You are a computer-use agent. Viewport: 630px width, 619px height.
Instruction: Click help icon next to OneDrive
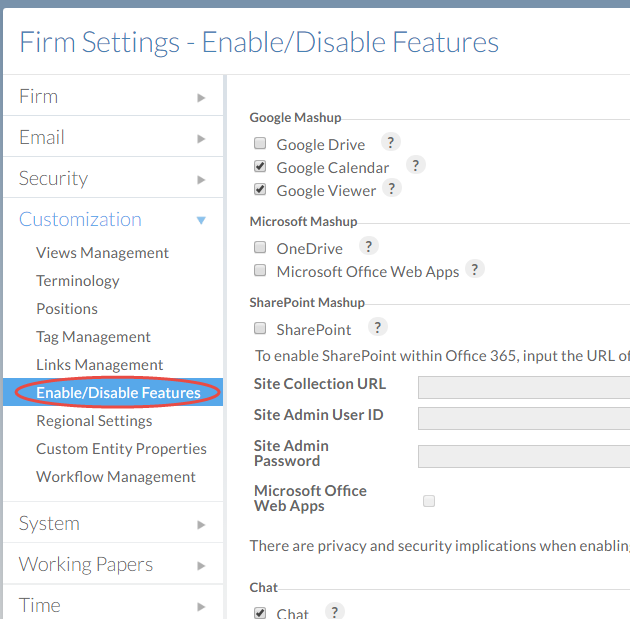[368, 247]
